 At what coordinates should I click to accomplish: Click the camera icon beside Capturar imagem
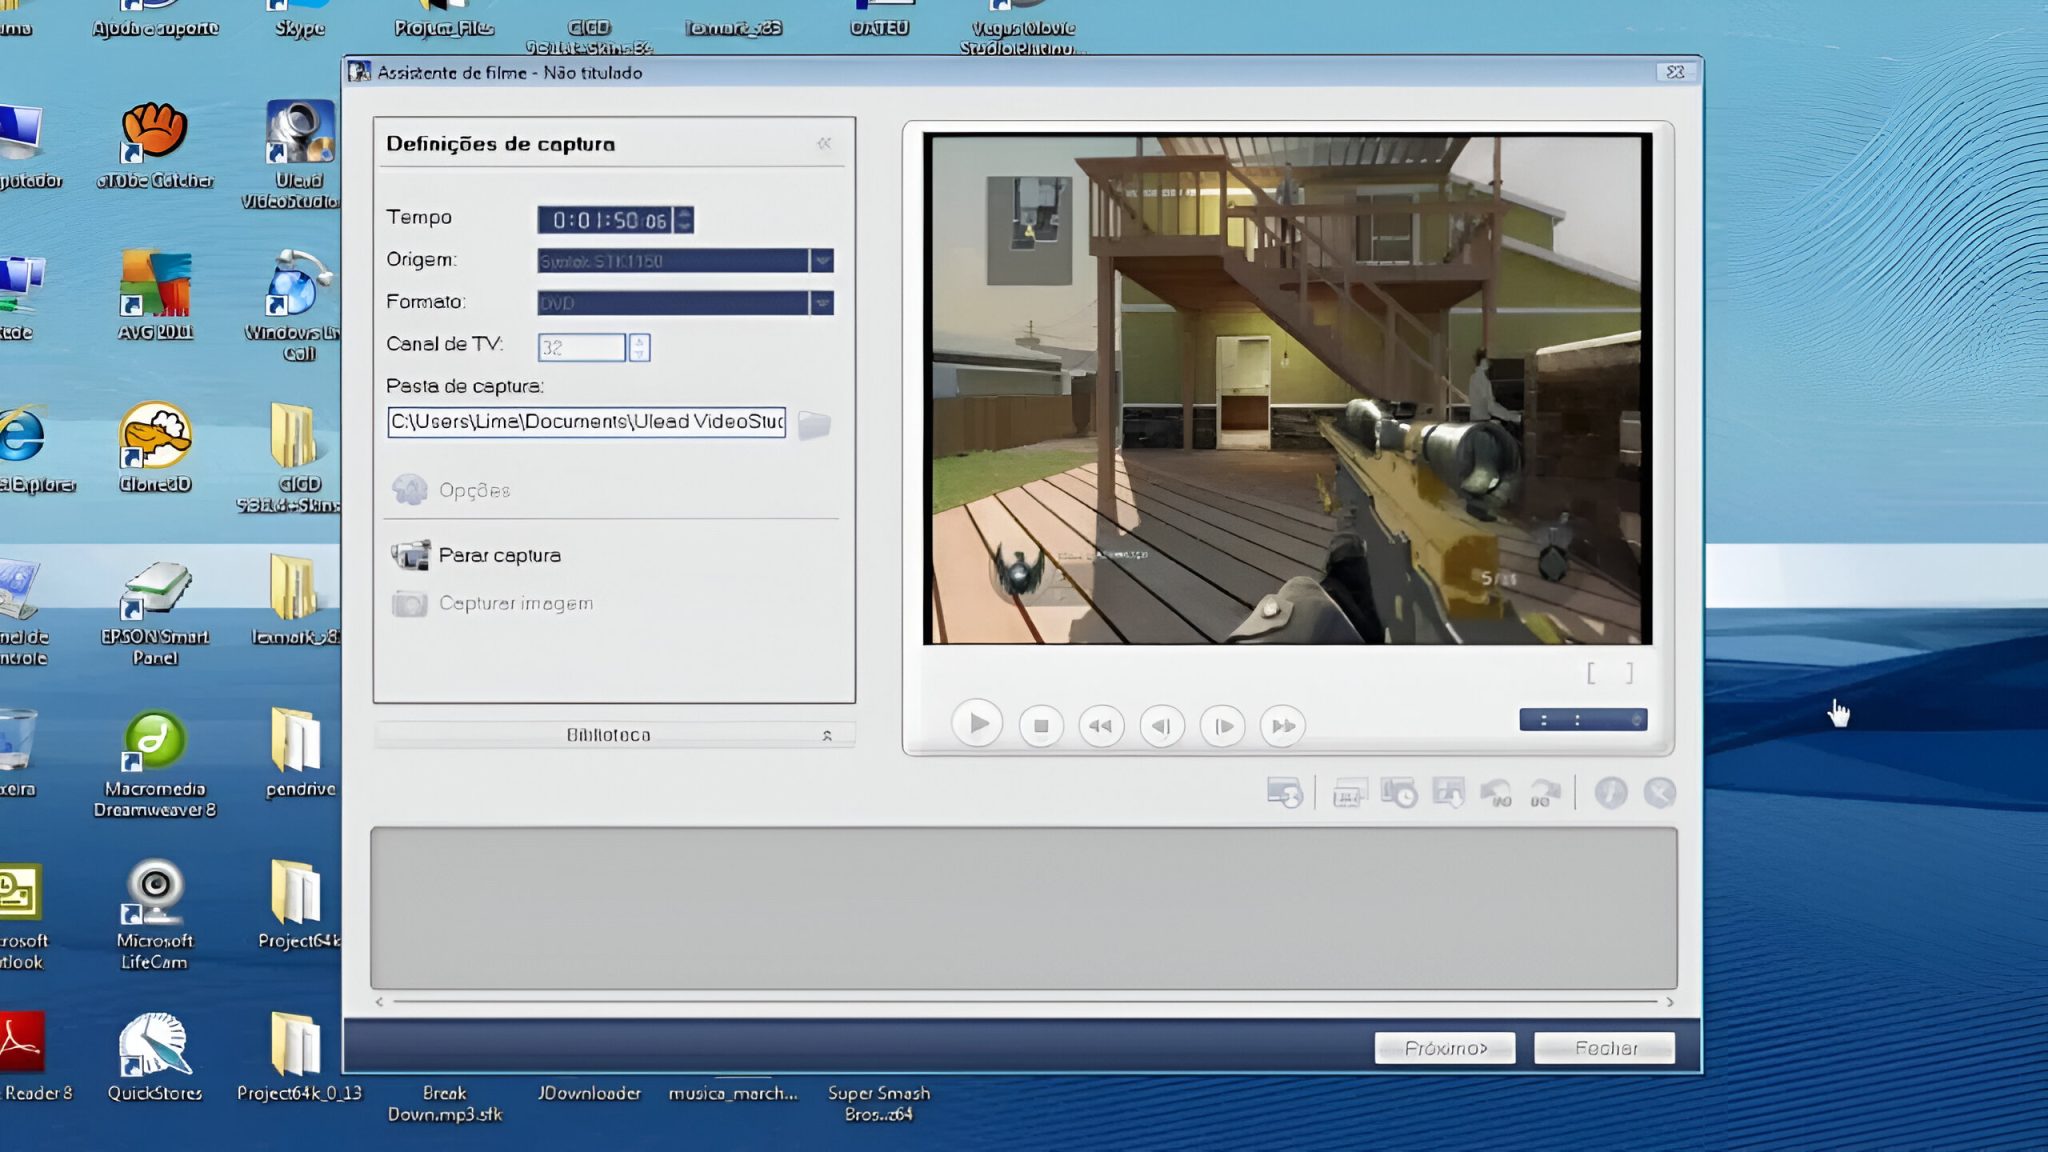410,603
